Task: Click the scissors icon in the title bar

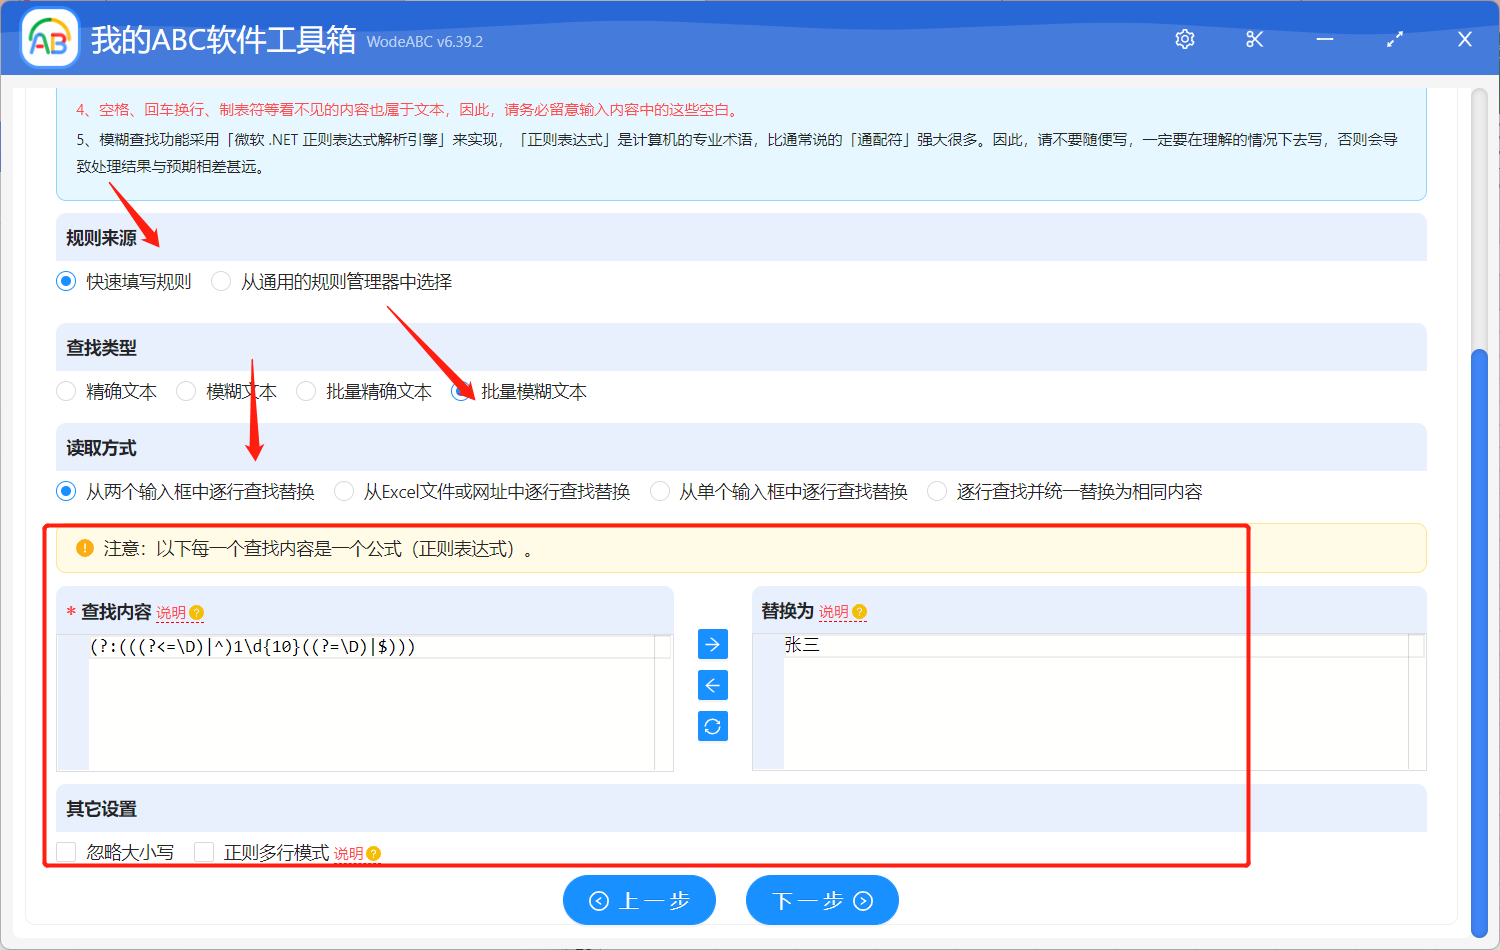Action: click(x=1254, y=39)
